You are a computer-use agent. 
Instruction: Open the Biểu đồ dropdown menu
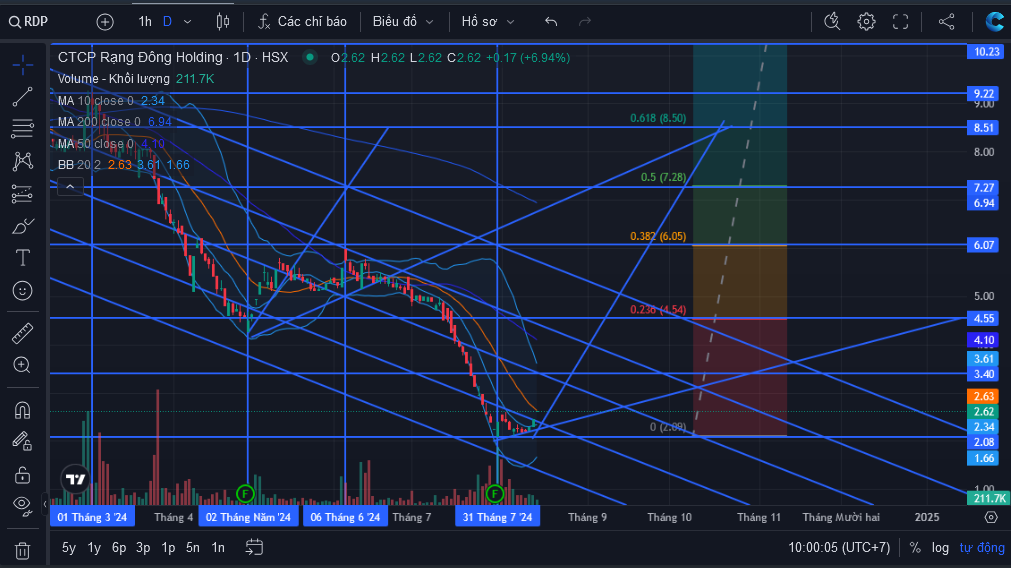[403, 22]
